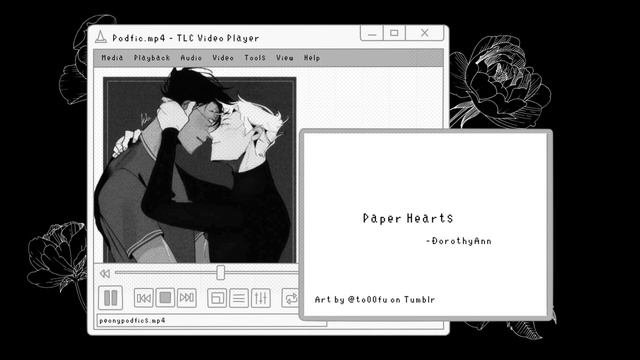Pause playback with the pause button
640x360 pixels.
(x=111, y=298)
